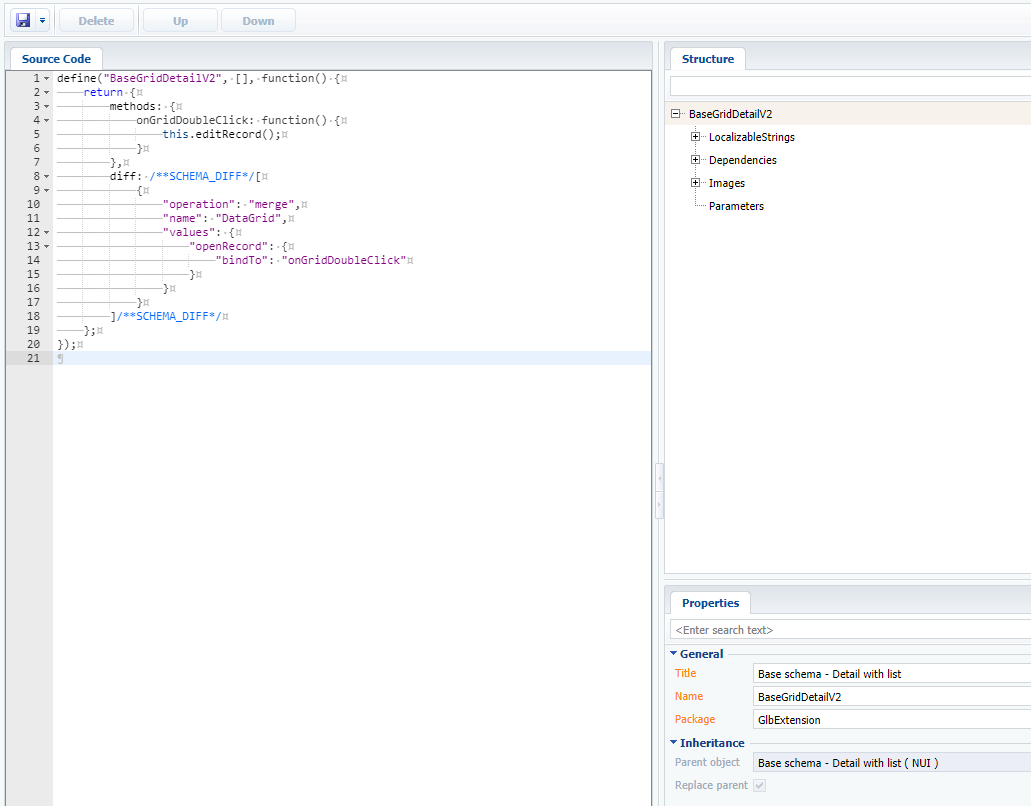1031x806 pixels.
Task: Click the Save floppy disk icon
Action: point(22,20)
